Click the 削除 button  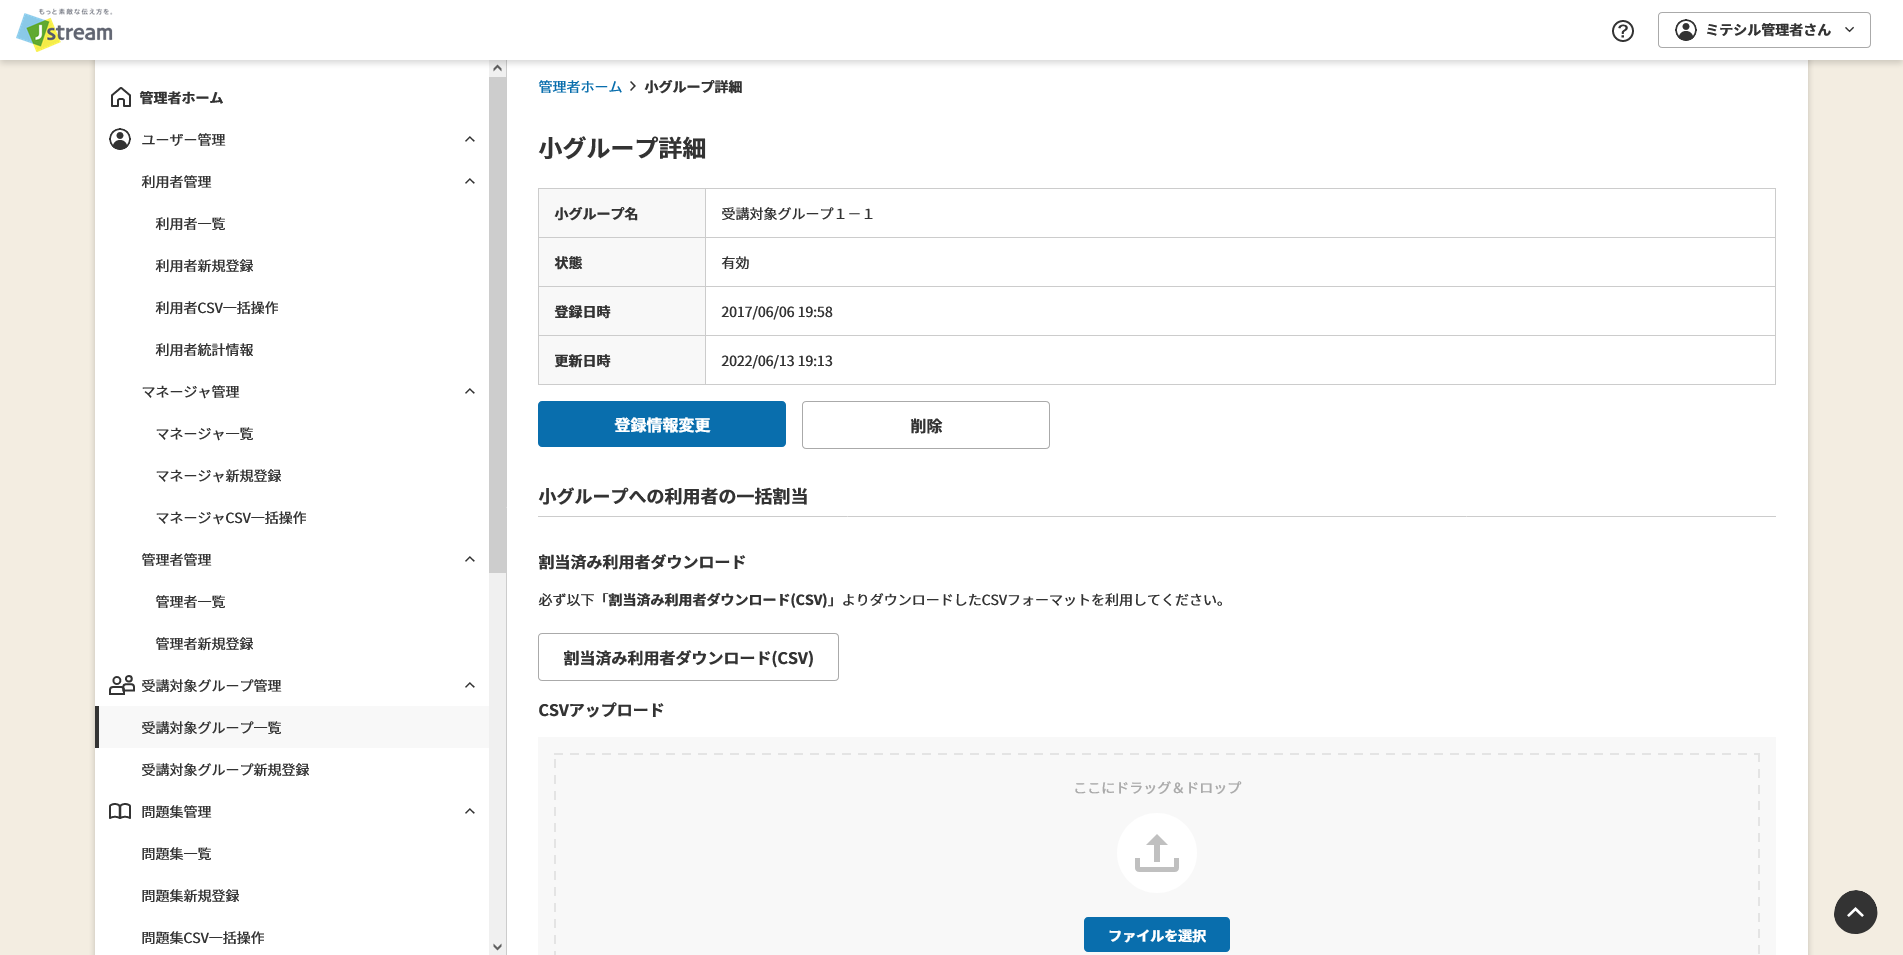tap(926, 425)
